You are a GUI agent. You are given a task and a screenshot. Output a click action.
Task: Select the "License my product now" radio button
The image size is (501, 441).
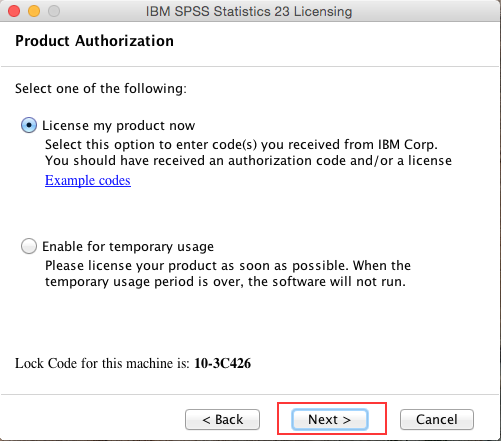29,125
